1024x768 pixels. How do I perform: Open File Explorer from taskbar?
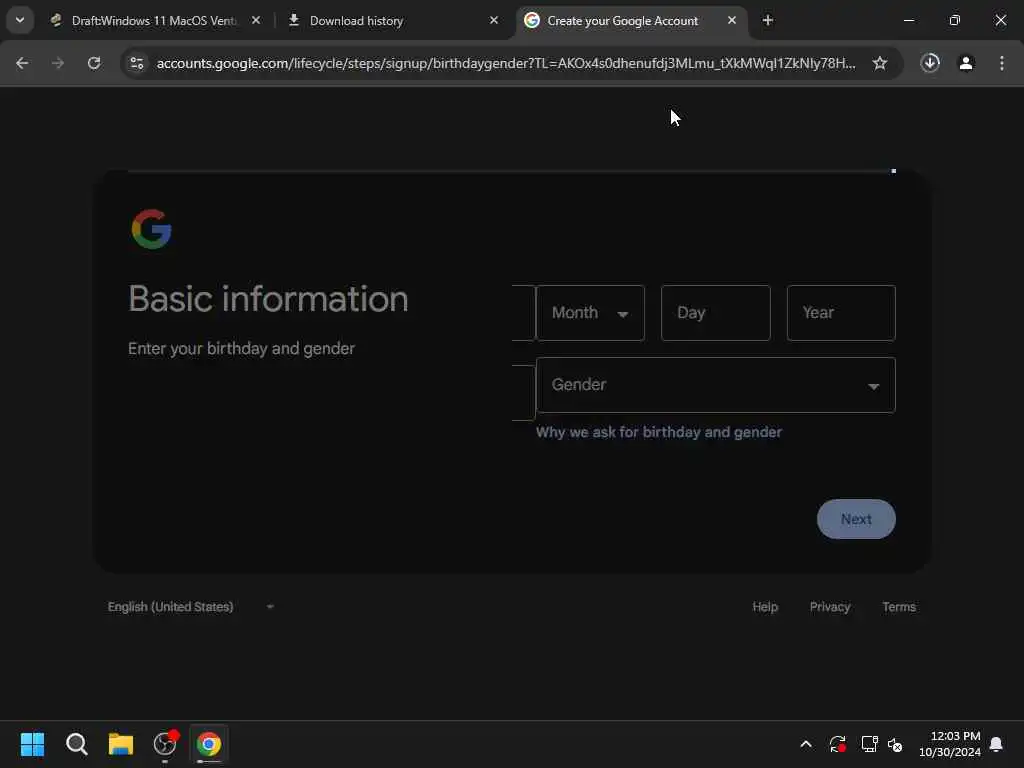coord(121,744)
